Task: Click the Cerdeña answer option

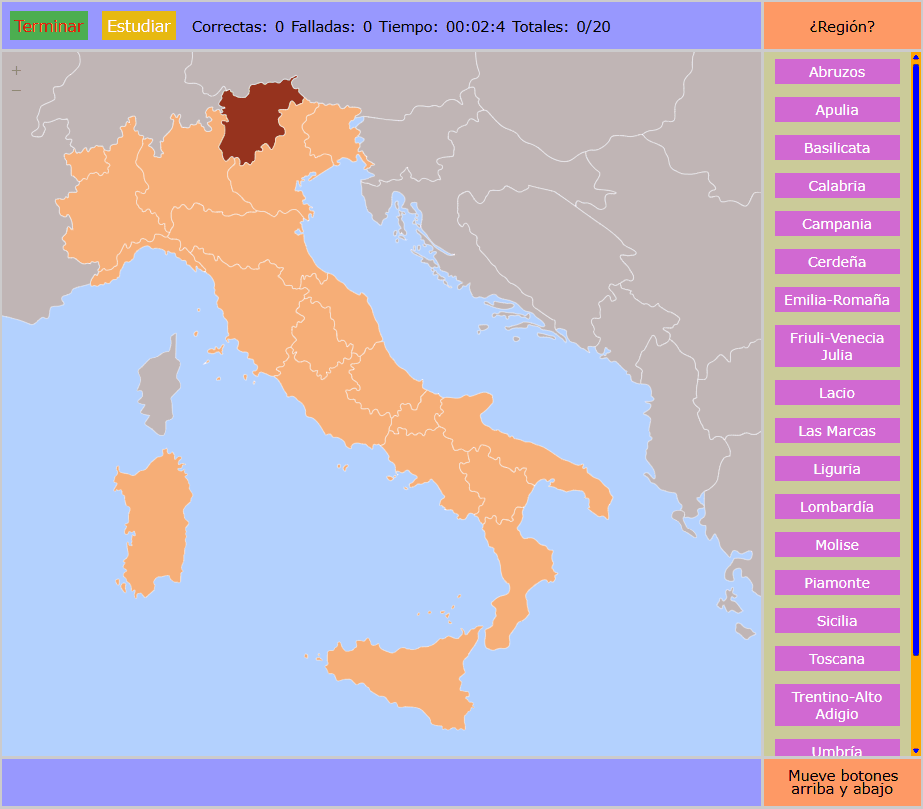Action: pyautogui.click(x=837, y=261)
